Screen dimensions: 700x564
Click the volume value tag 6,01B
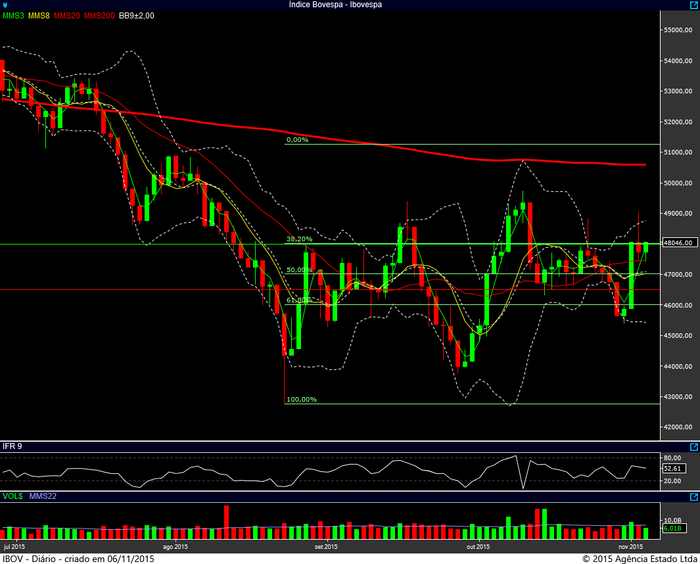point(672,528)
